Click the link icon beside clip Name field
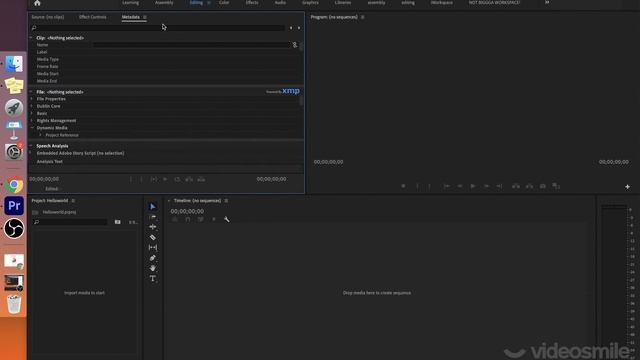Screen dimensions: 640x360 tap(295, 45)
